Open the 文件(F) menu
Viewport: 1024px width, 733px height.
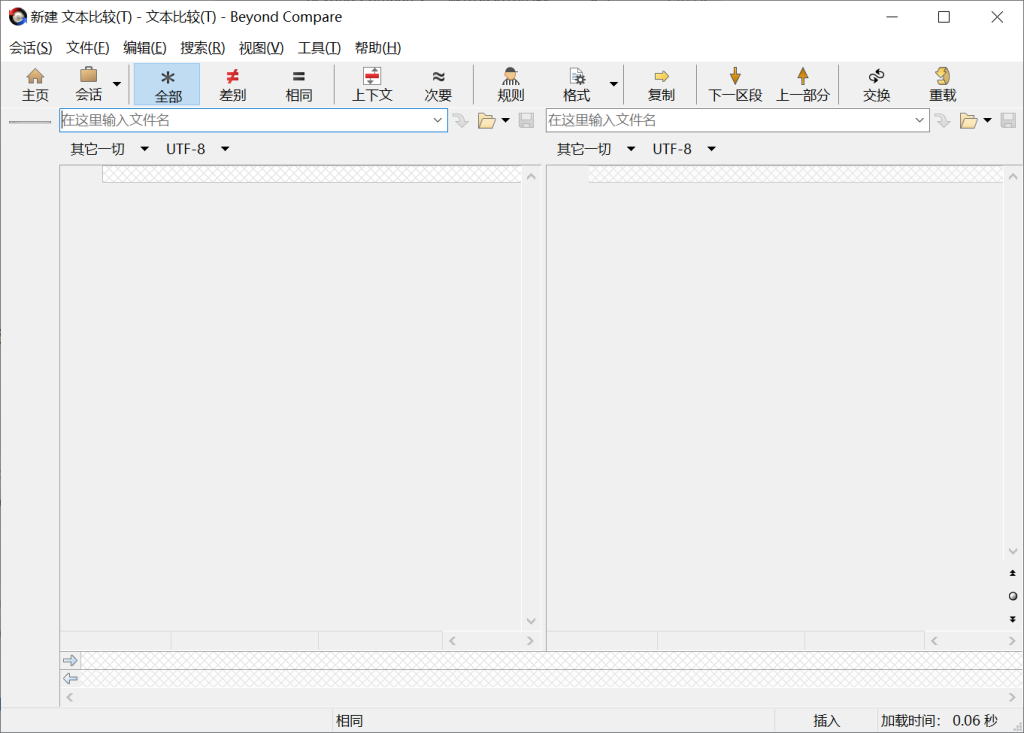click(88, 48)
